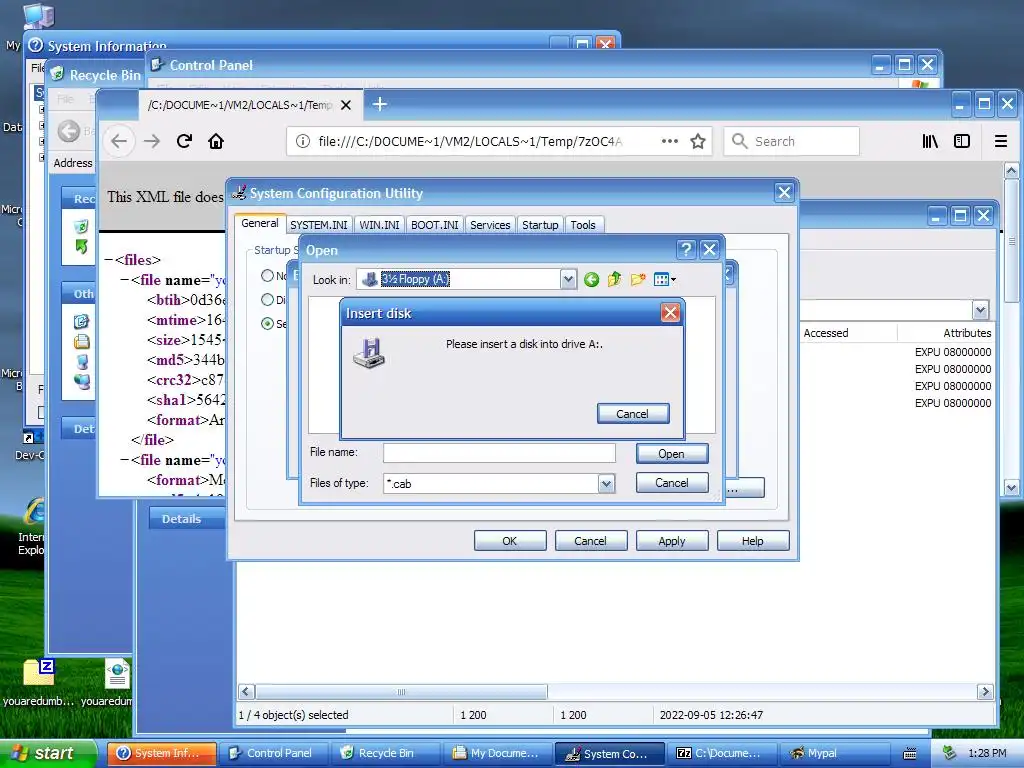
Task: Click Apply in System Configuration Utility
Action: [672, 541]
